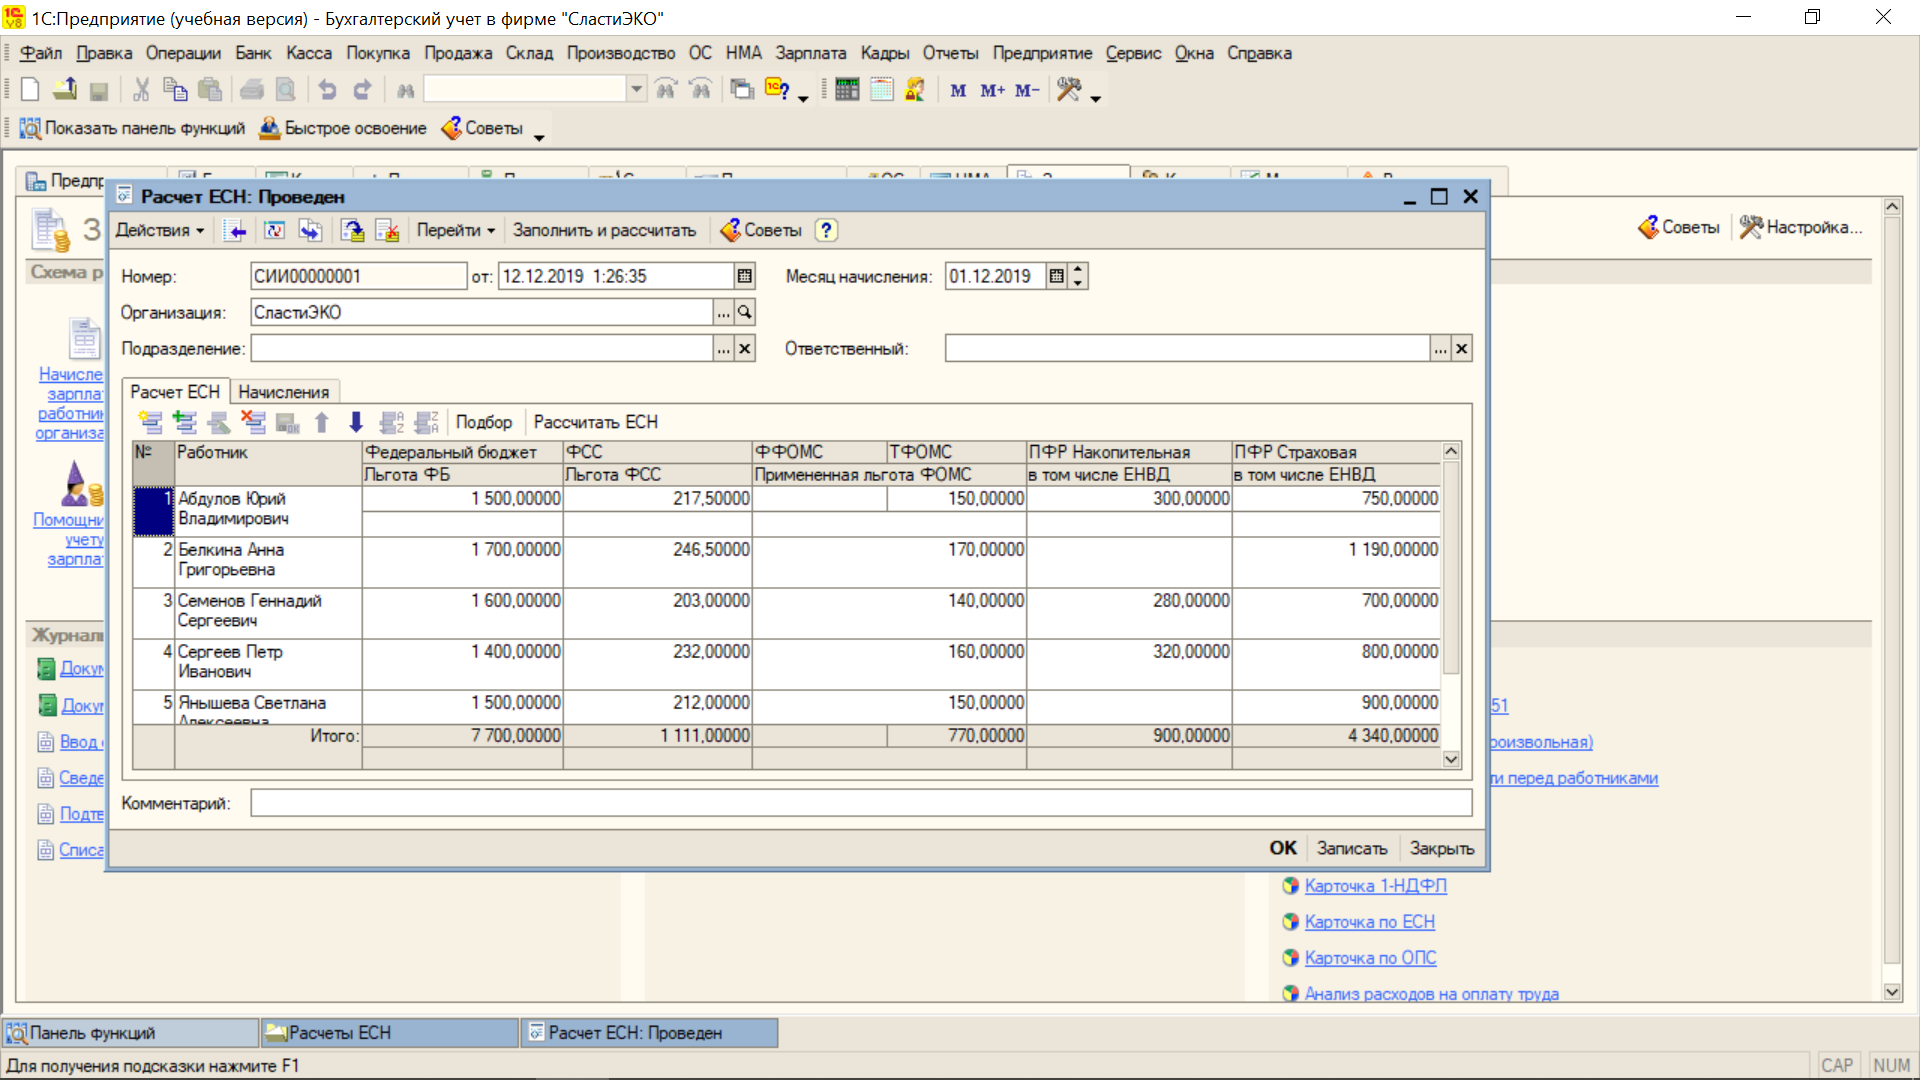Click the calendar icon in main toolbar
This screenshot has width=1920, height=1080.
pos(881,90)
